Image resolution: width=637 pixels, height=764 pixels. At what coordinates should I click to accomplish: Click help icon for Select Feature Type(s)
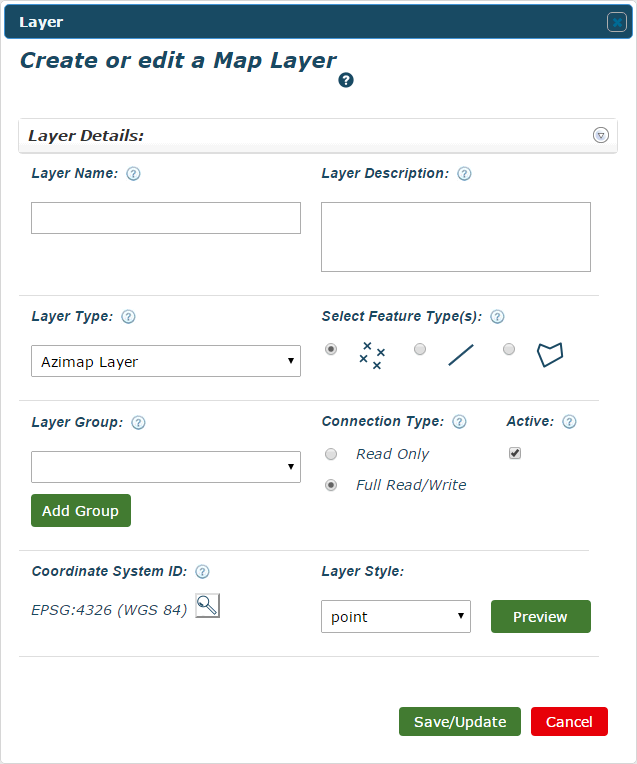(x=497, y=317)
